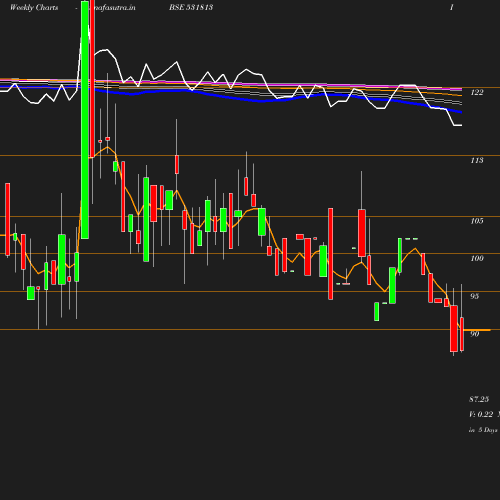This screenshot has width=500, height=500.
Task: Click the 'in 5 Days' caption text
Action: [x=483, y=430]
